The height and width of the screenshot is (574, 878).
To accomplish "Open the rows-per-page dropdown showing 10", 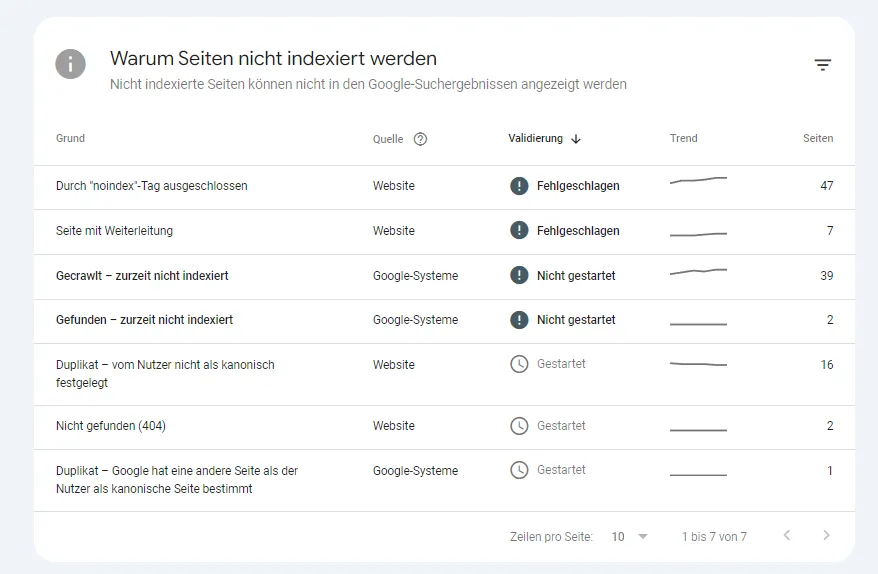I will 629,536.
